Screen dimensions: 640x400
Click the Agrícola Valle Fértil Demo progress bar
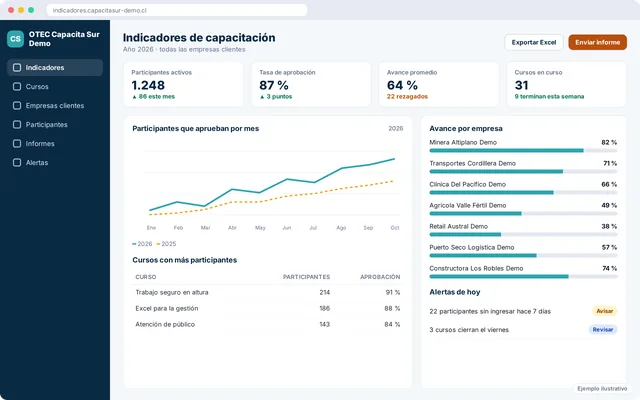tap(523, 213)
